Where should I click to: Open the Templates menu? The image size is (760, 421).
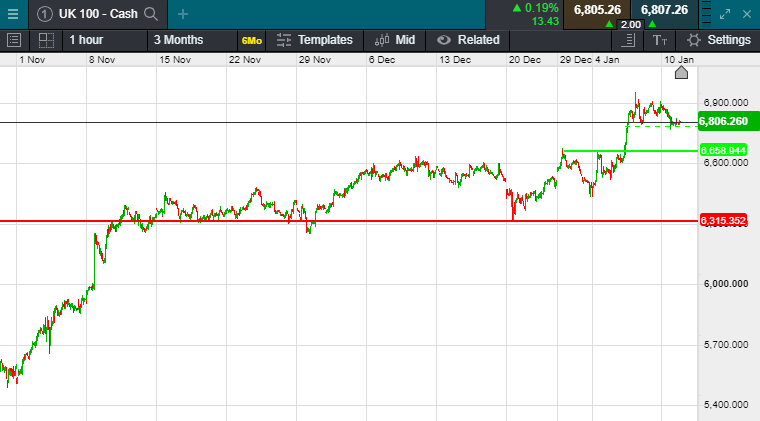[x=314, y=40]
